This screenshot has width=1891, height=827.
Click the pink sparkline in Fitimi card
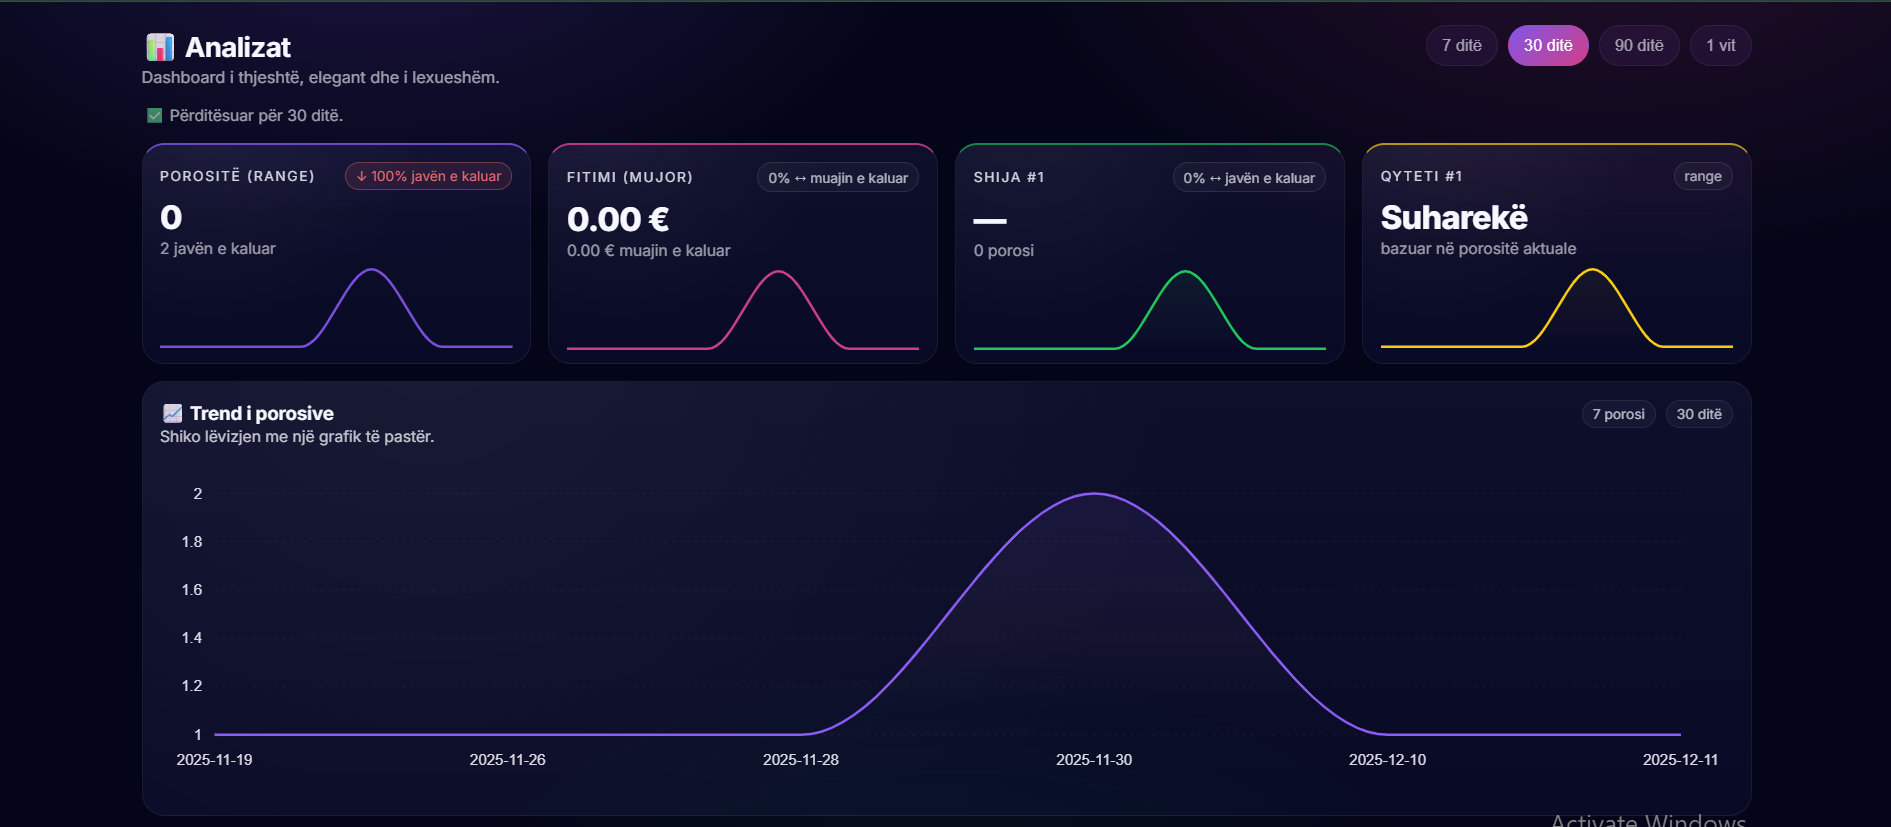[778, 273]
